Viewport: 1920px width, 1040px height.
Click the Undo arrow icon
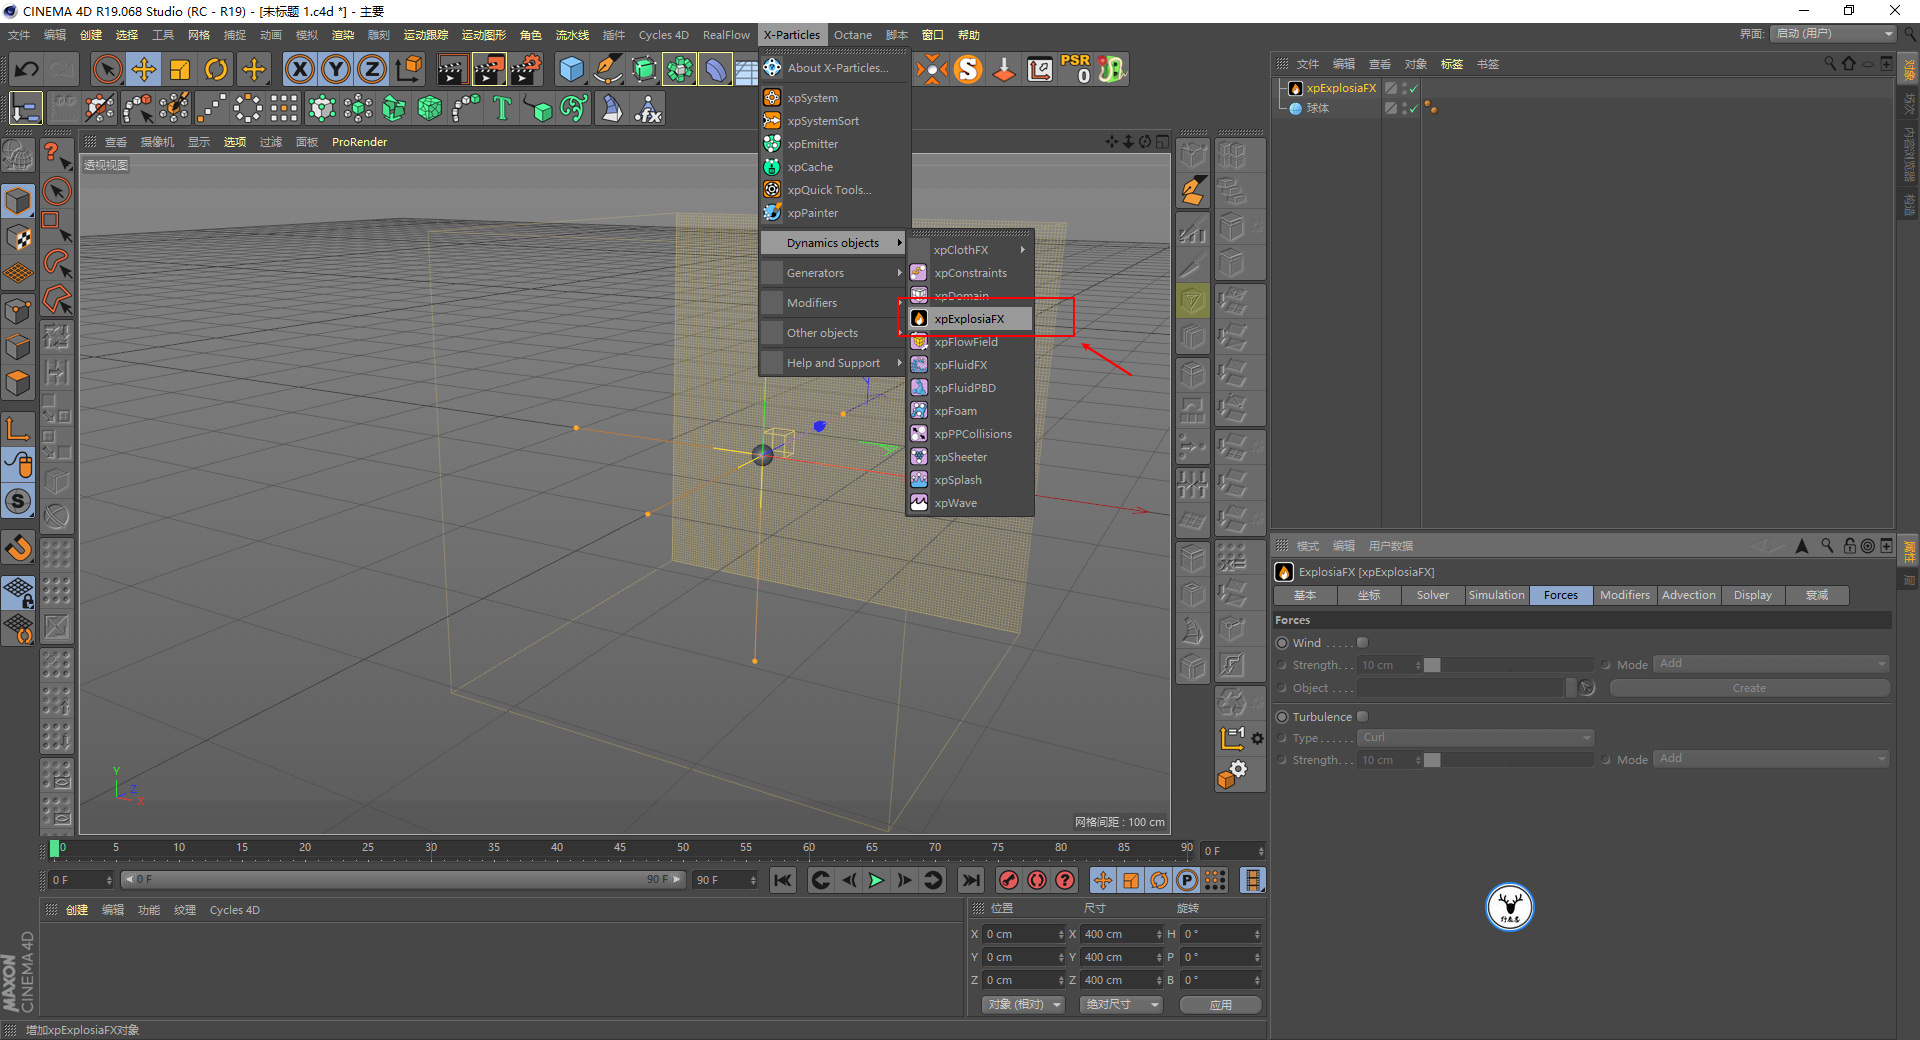(x=27, y=69)
